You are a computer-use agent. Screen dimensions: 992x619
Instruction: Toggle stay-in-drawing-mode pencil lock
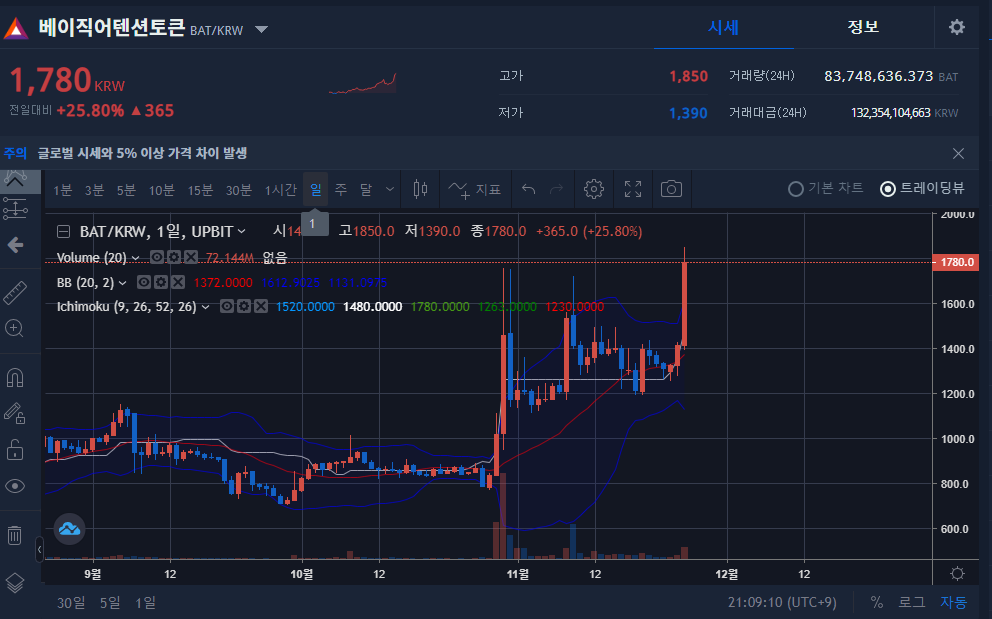[x=15, y=413]
